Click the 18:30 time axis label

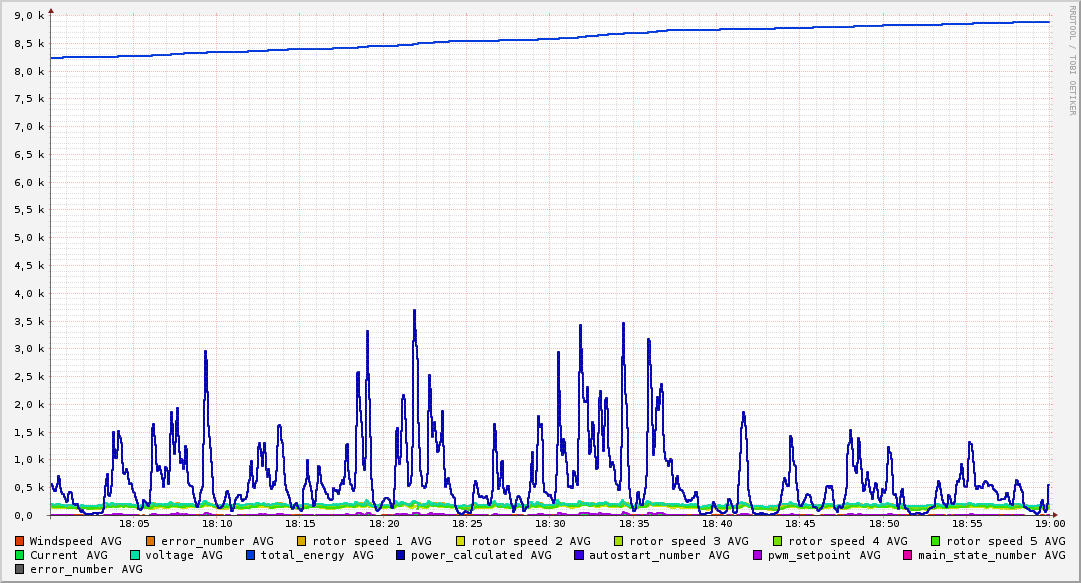pos(550,523)
